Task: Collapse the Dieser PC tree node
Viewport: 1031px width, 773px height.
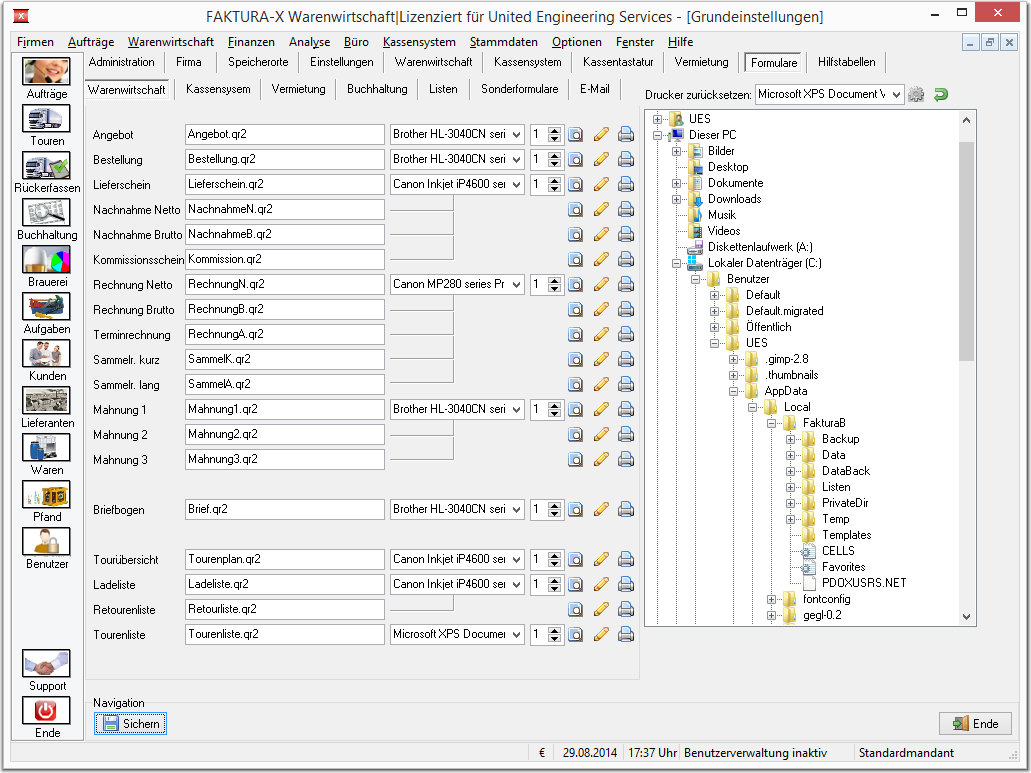Action: click(657, 135)
